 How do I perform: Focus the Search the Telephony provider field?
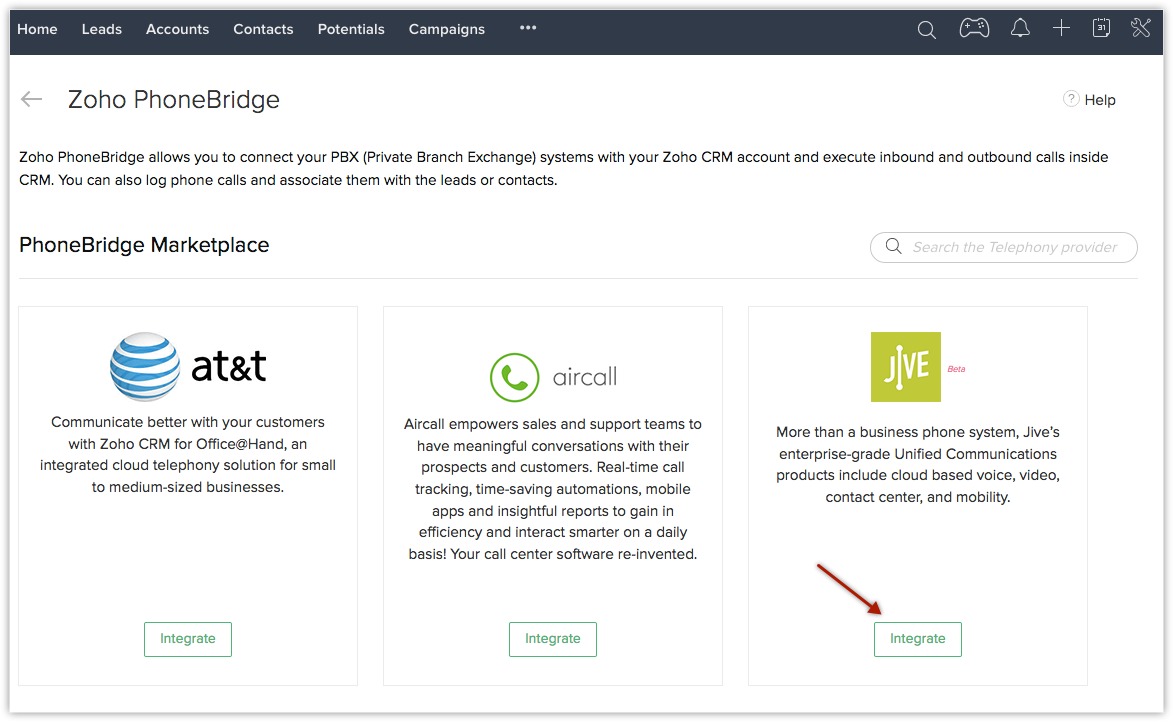(1004, 247)
